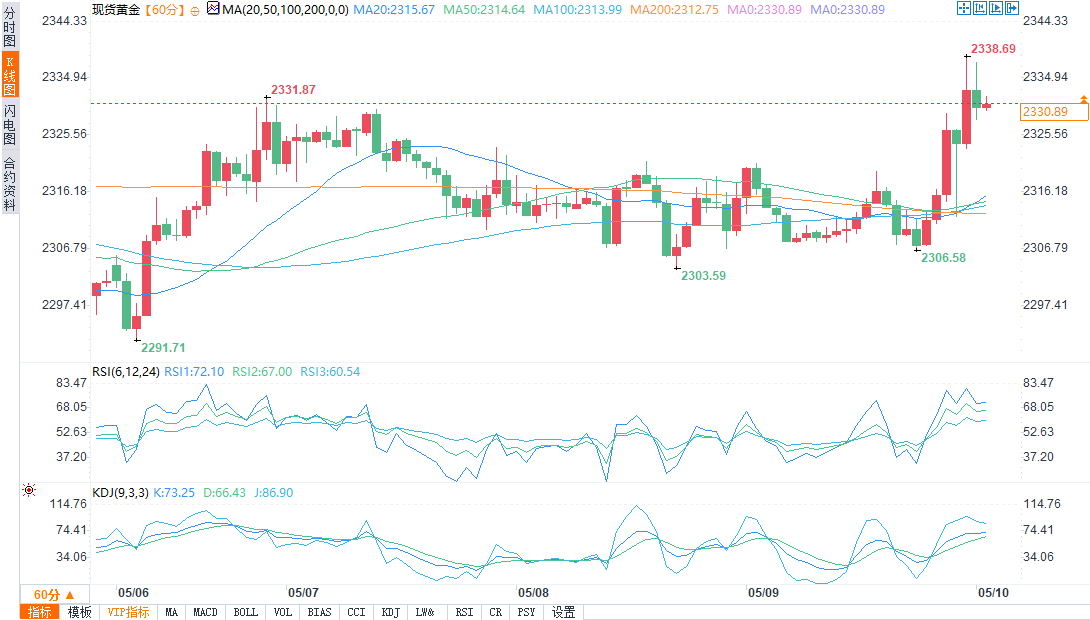Click the 【60分】 period label in title
Viewport: 1090px width, 620px height.
coord(165,10)
